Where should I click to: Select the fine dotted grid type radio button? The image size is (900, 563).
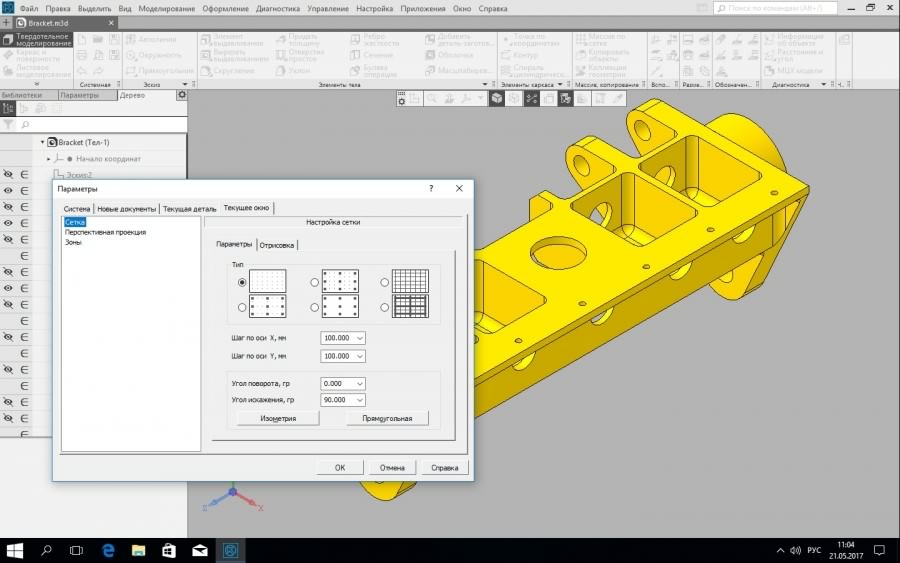tap(242, 281)
